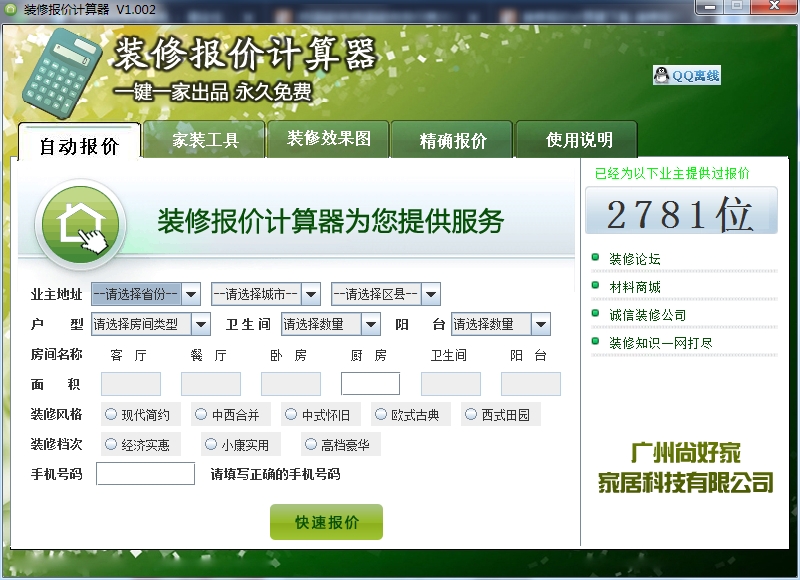Open the 装修效果图 tab
Viewport: 800px width, 580px height.
(329, 139)
